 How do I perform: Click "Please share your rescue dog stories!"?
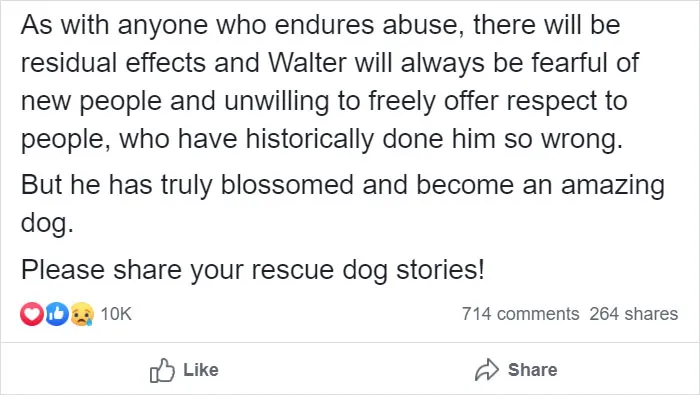[x=253, y=270]
